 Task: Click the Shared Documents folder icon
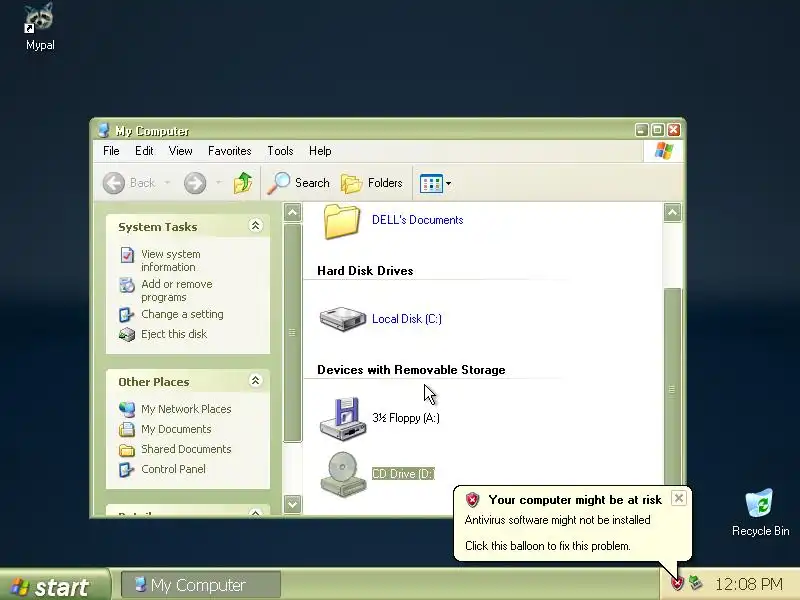tap(127, 449)
